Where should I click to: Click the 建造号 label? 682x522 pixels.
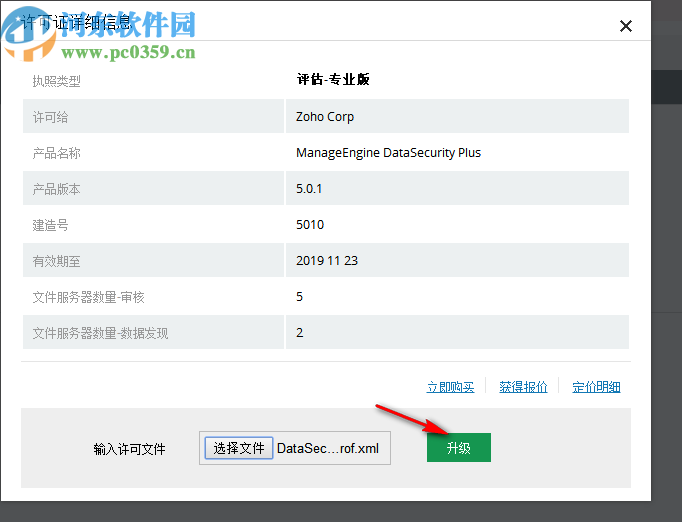pyautogui.click(x=50, y=225)
